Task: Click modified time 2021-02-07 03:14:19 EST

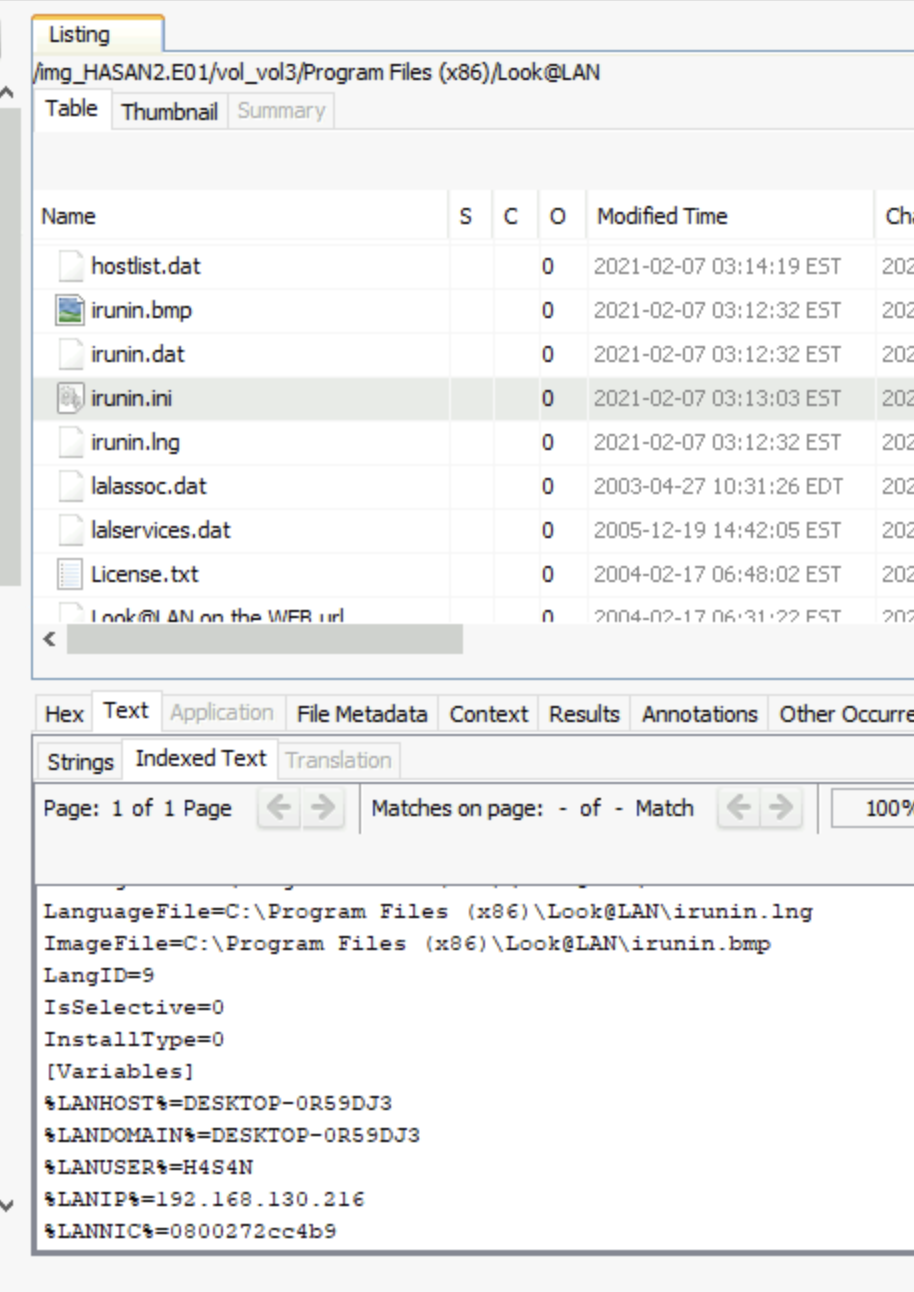Action: 717,266
